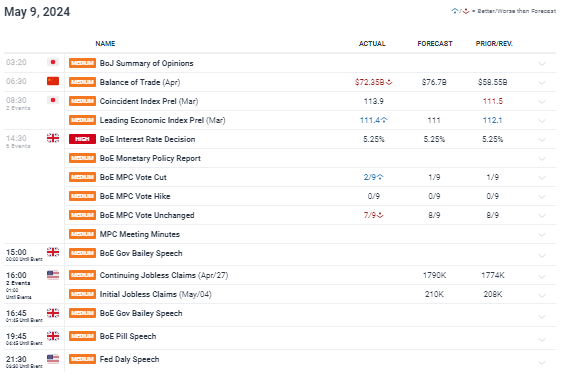Click the US flag at 21:30

53,359
